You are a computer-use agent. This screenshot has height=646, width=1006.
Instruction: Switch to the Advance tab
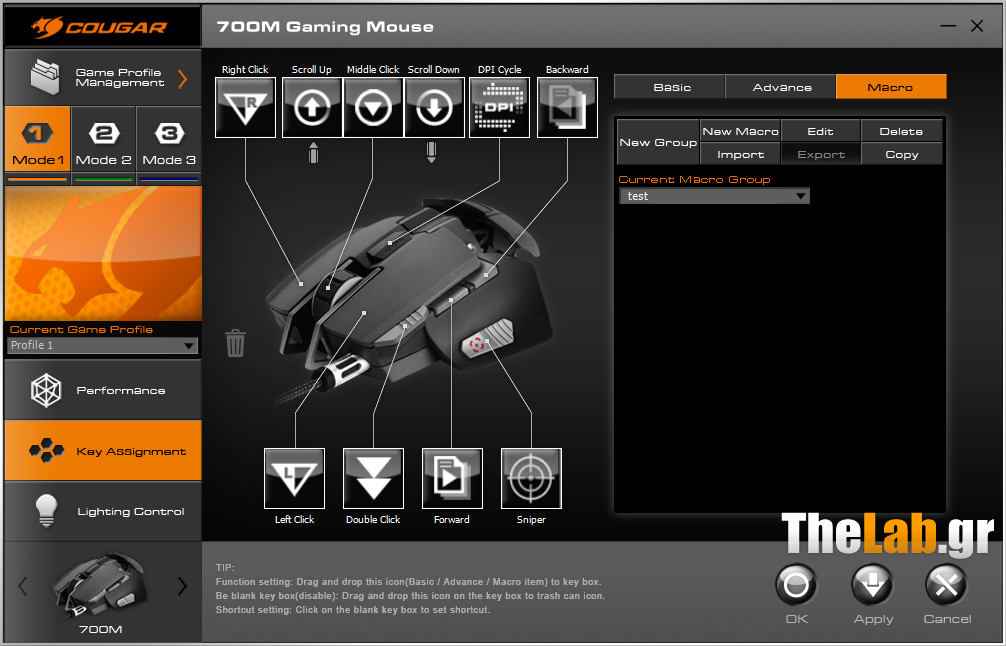781,87
